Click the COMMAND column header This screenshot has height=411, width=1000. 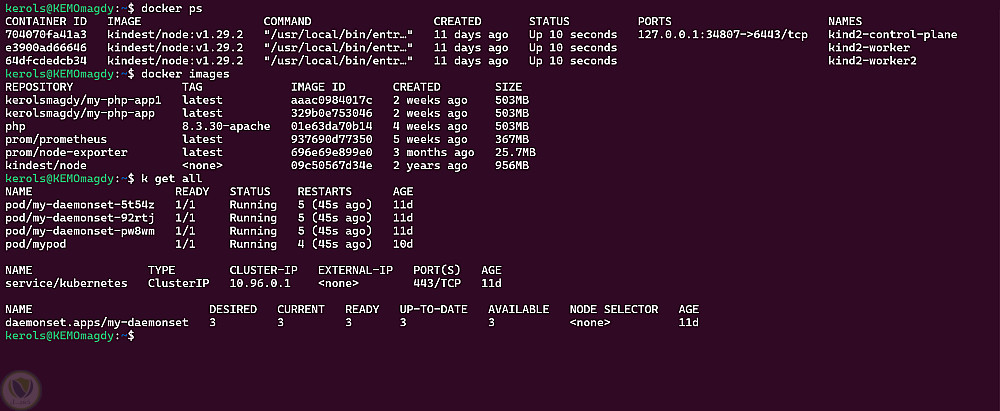(287, 22)
